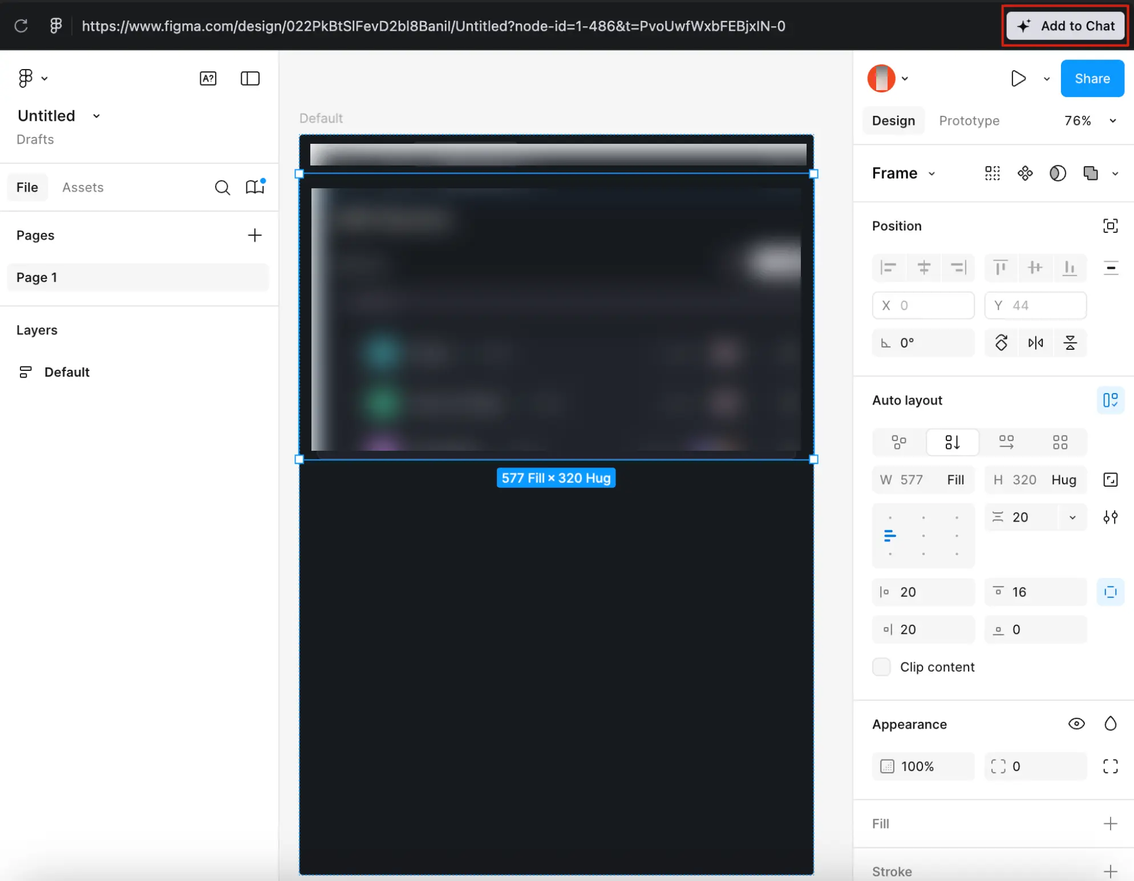Image resolution: width=1134 pixels, height=881 pixels.
Task: Open the 76% zoom dropdown
Action: click(x=1090, y=121)
